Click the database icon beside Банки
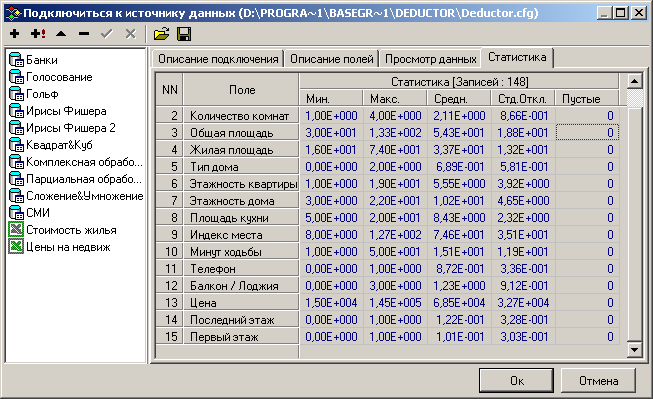Image resolution: width=653 pixels, height=399 pixels. (x=16, y=60)
